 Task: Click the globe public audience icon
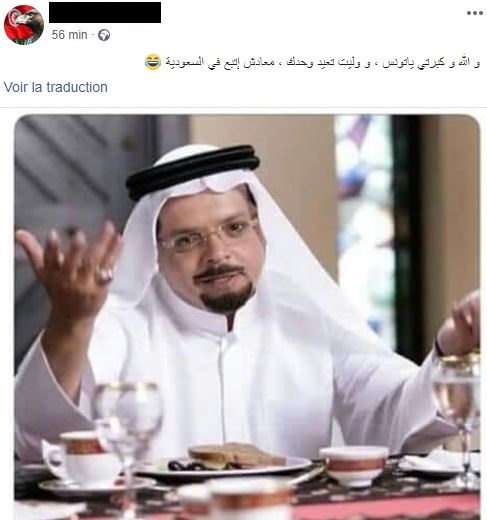(x=104, y=35)
